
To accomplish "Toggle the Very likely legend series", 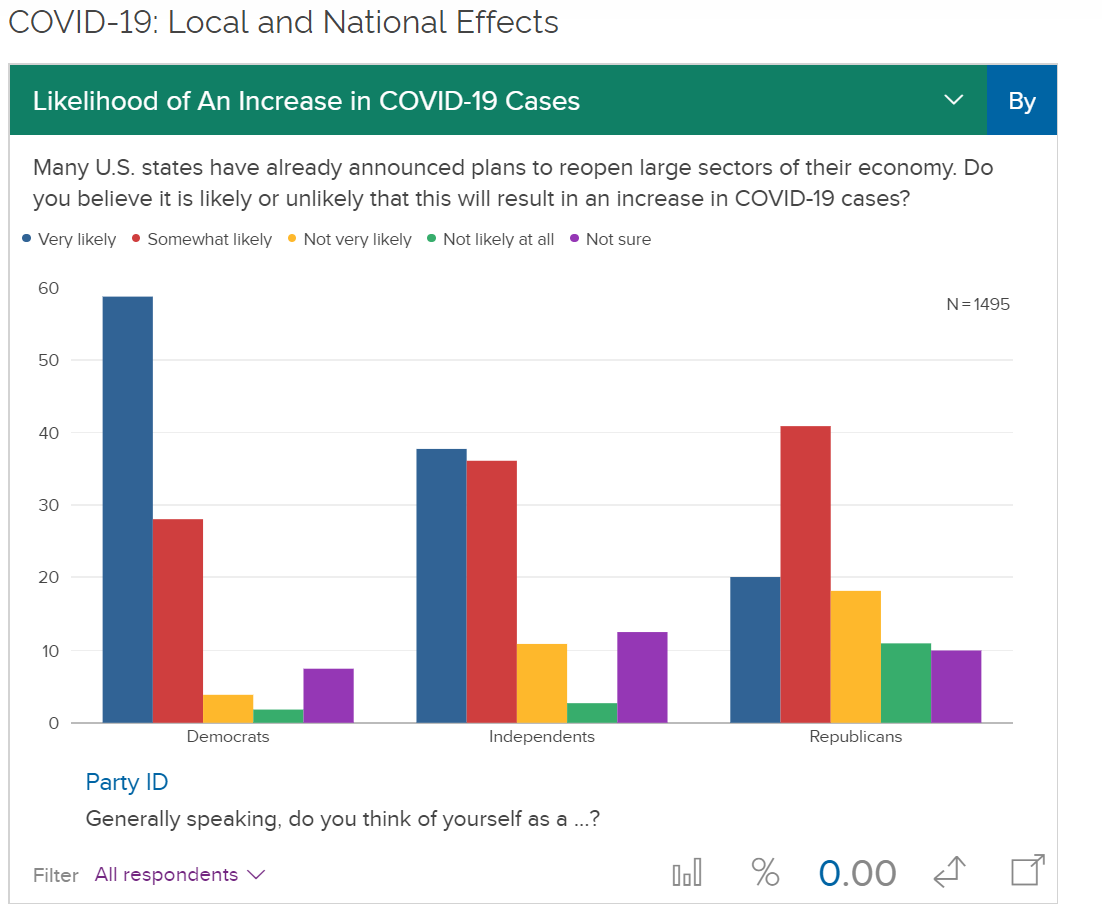I will tap(69, 239).
